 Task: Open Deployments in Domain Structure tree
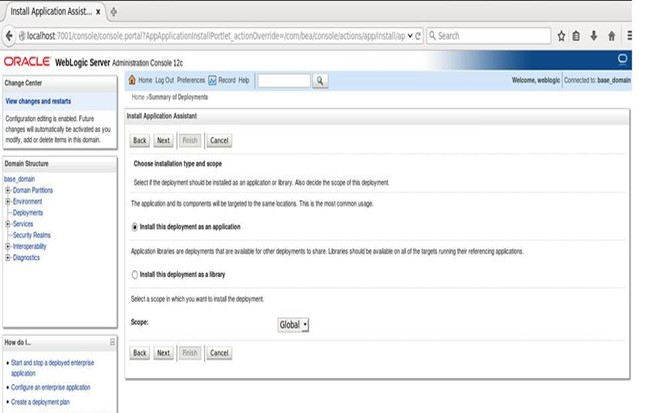pyautogui.click(x=28, y=213)
